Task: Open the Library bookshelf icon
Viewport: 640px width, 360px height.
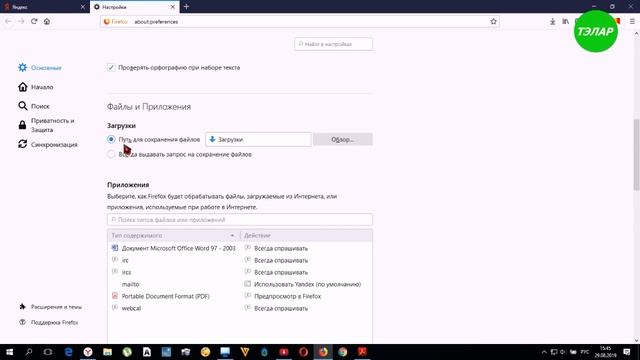Action: coord(565,21)
